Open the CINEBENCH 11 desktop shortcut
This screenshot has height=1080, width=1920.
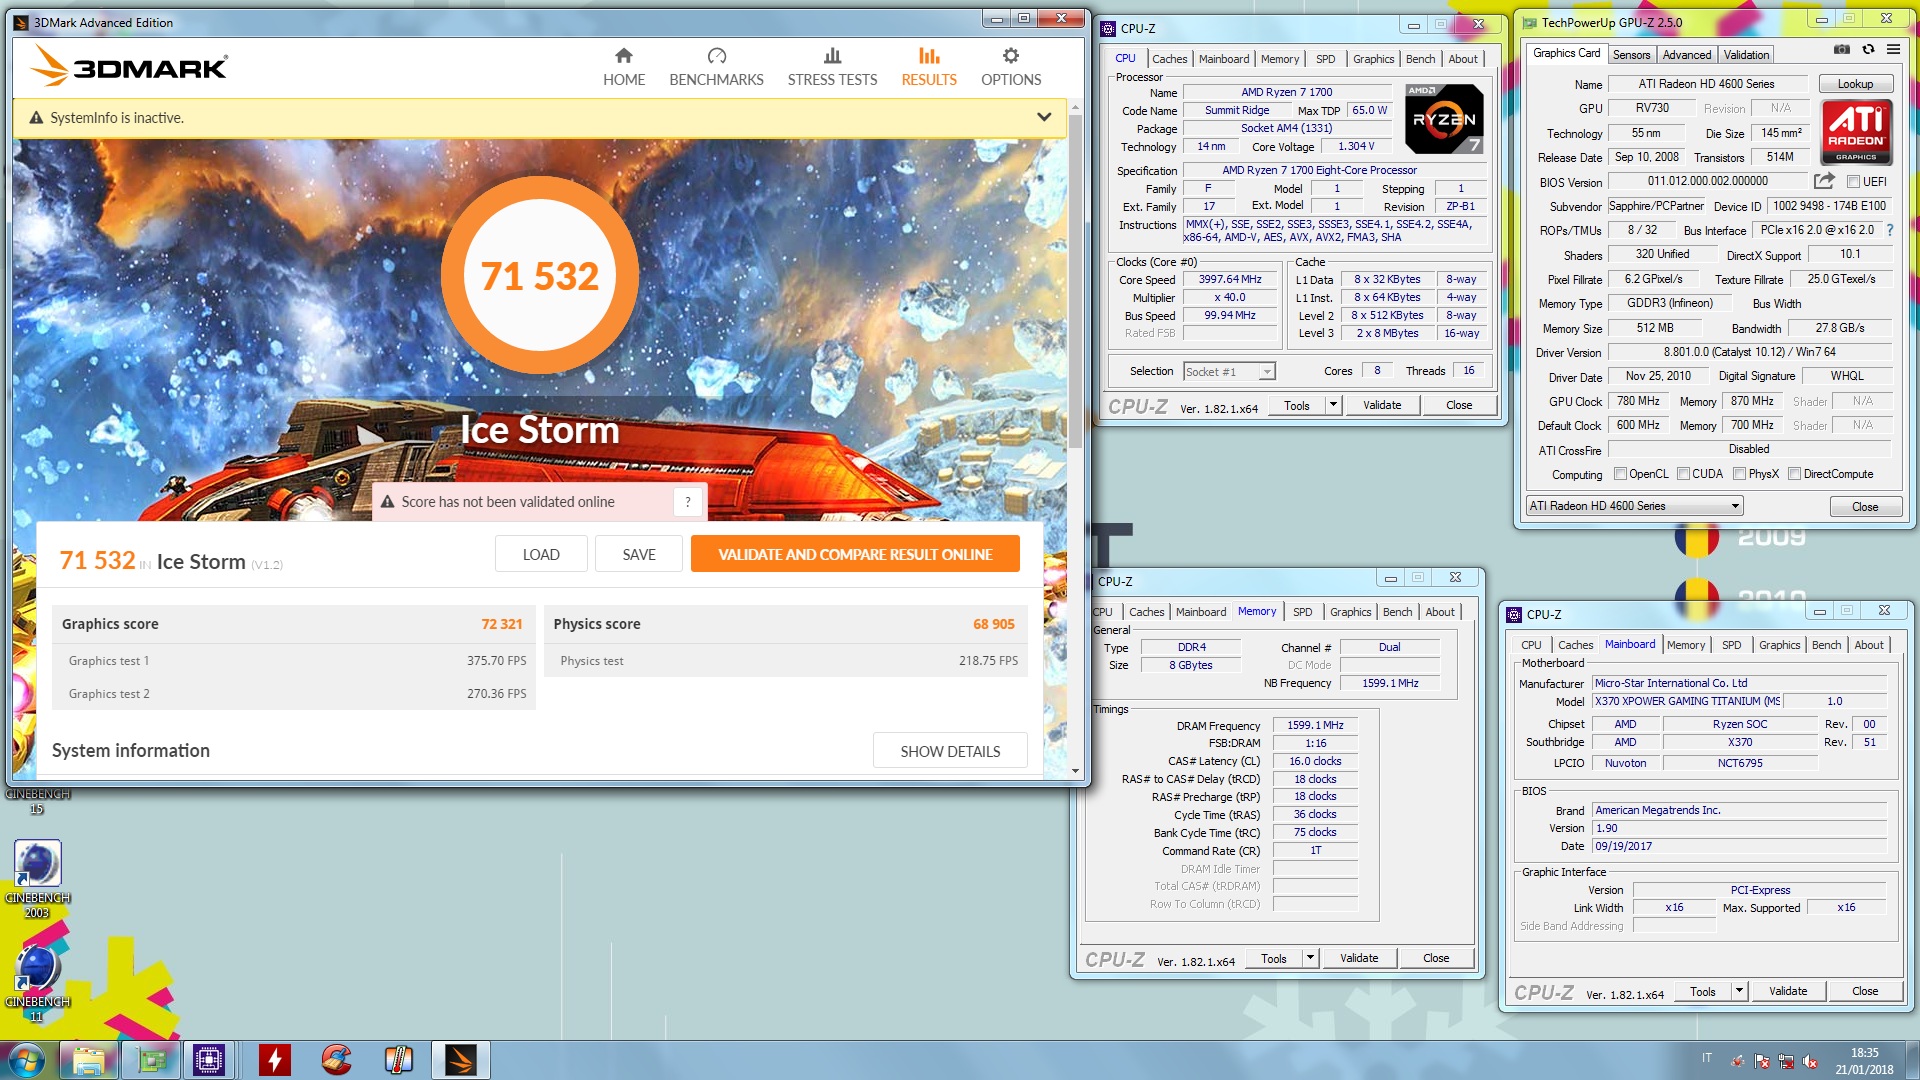pyautogui.click(x=37, y=982)
